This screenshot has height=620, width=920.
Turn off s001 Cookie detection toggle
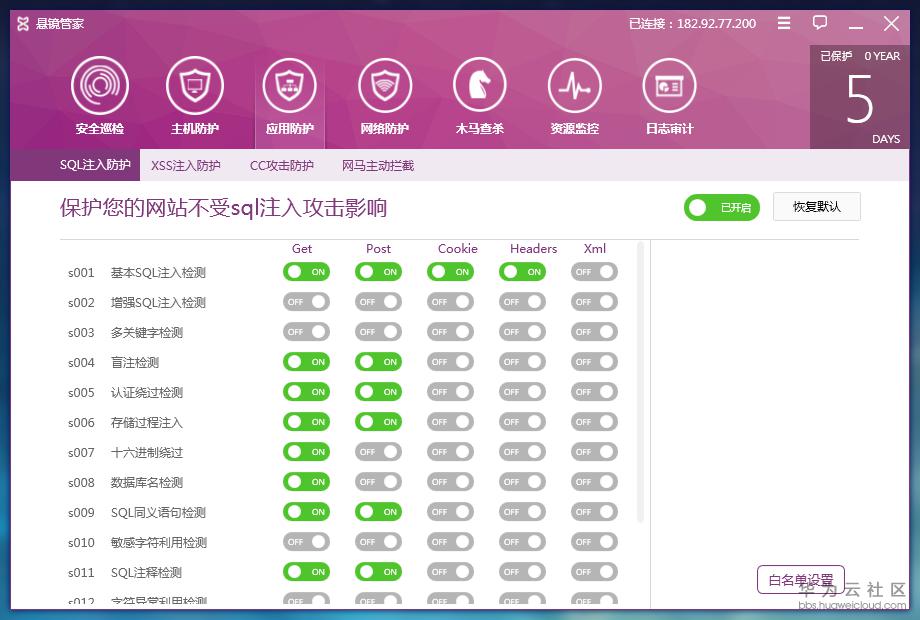451,272
